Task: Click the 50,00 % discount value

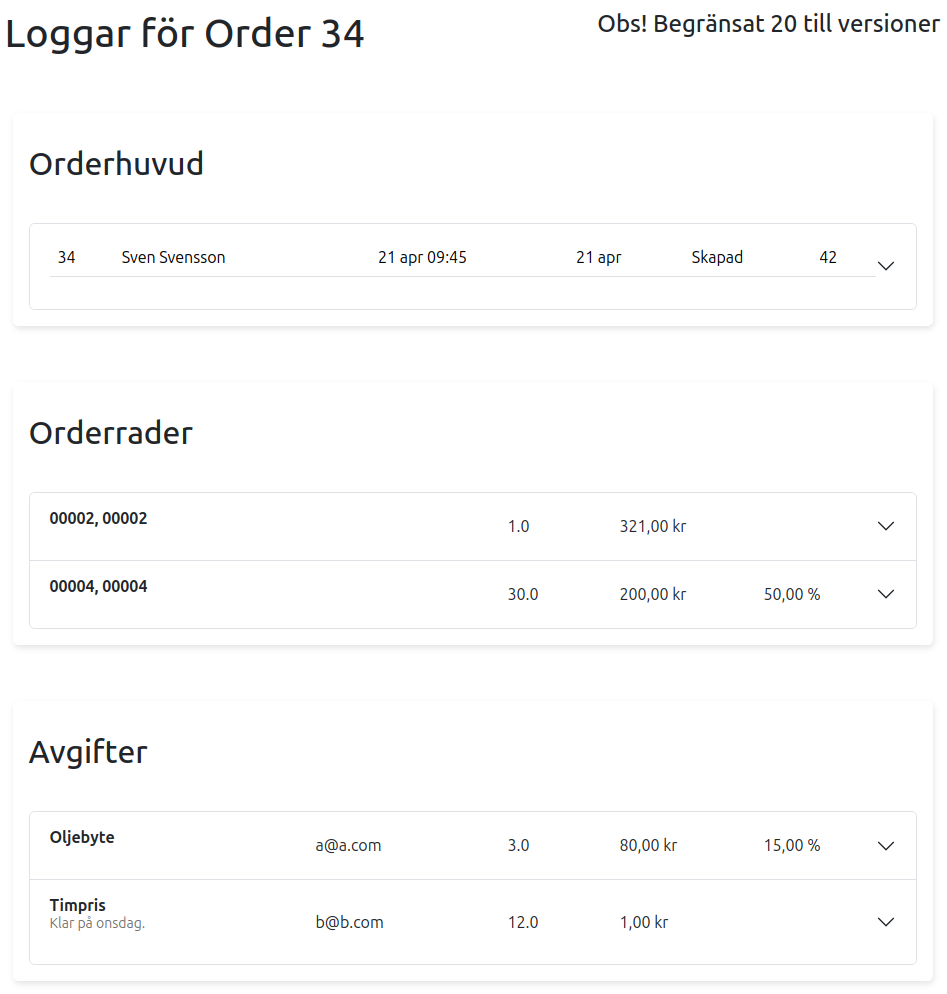Action: pyautogui.click(x=791, y=594)
